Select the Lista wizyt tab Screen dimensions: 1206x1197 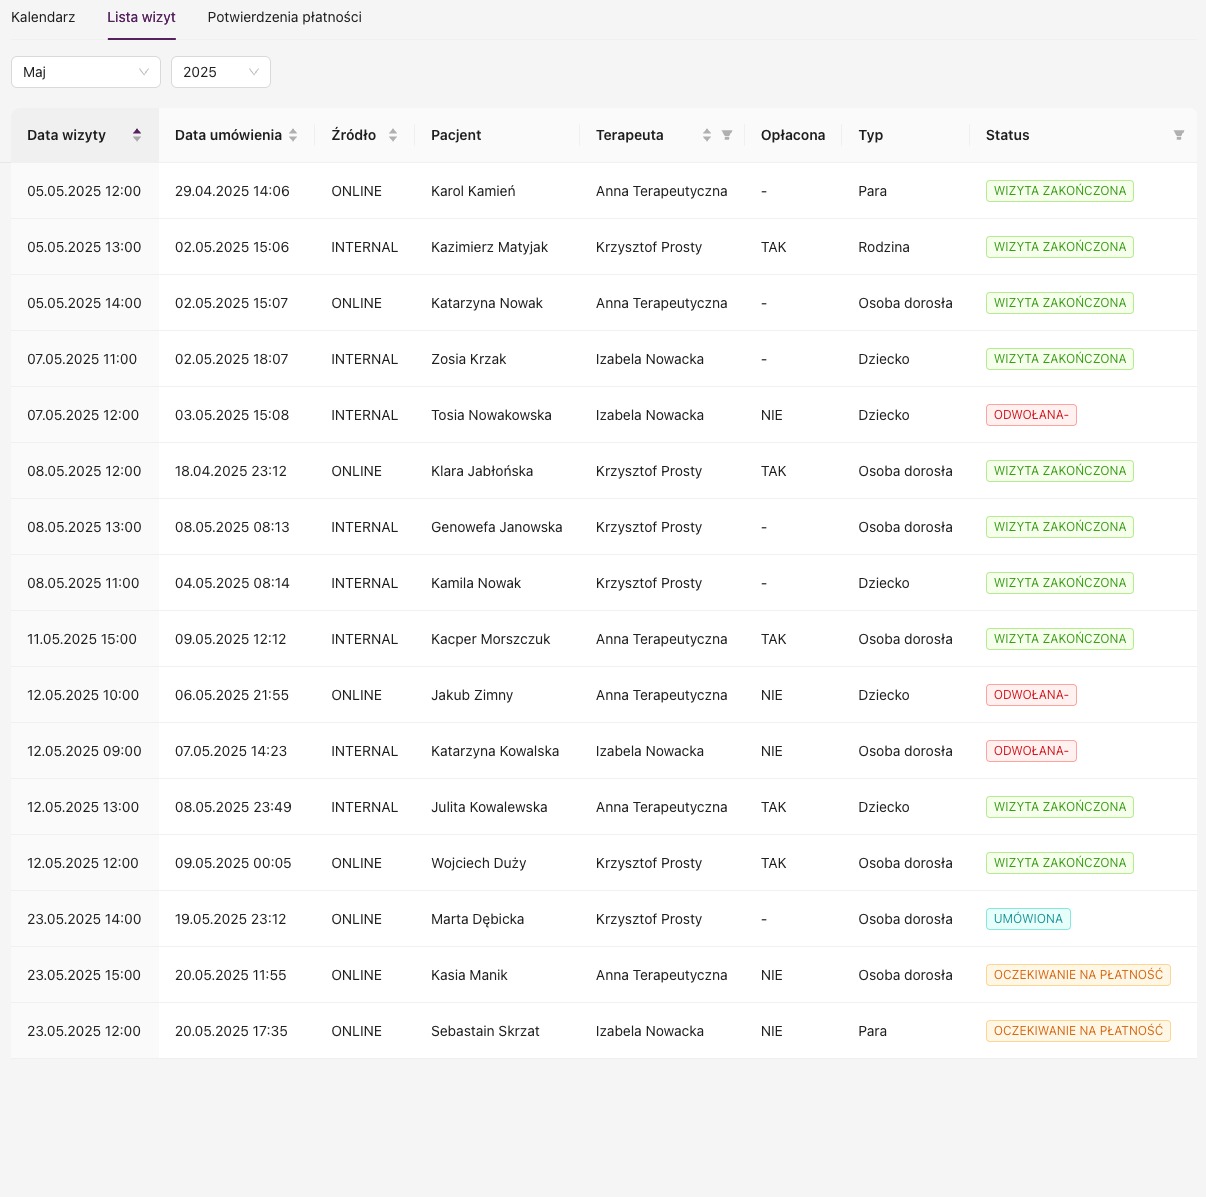point(141,17)
